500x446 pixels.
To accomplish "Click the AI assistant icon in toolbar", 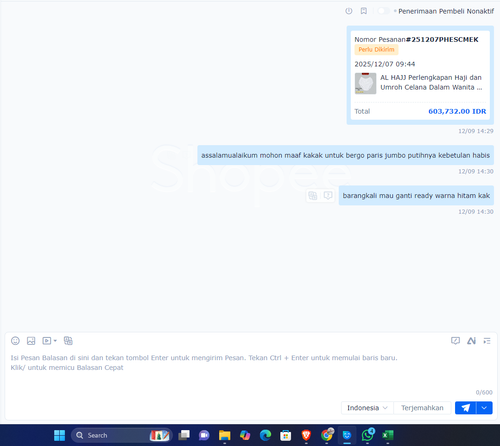I will point(471,341).
